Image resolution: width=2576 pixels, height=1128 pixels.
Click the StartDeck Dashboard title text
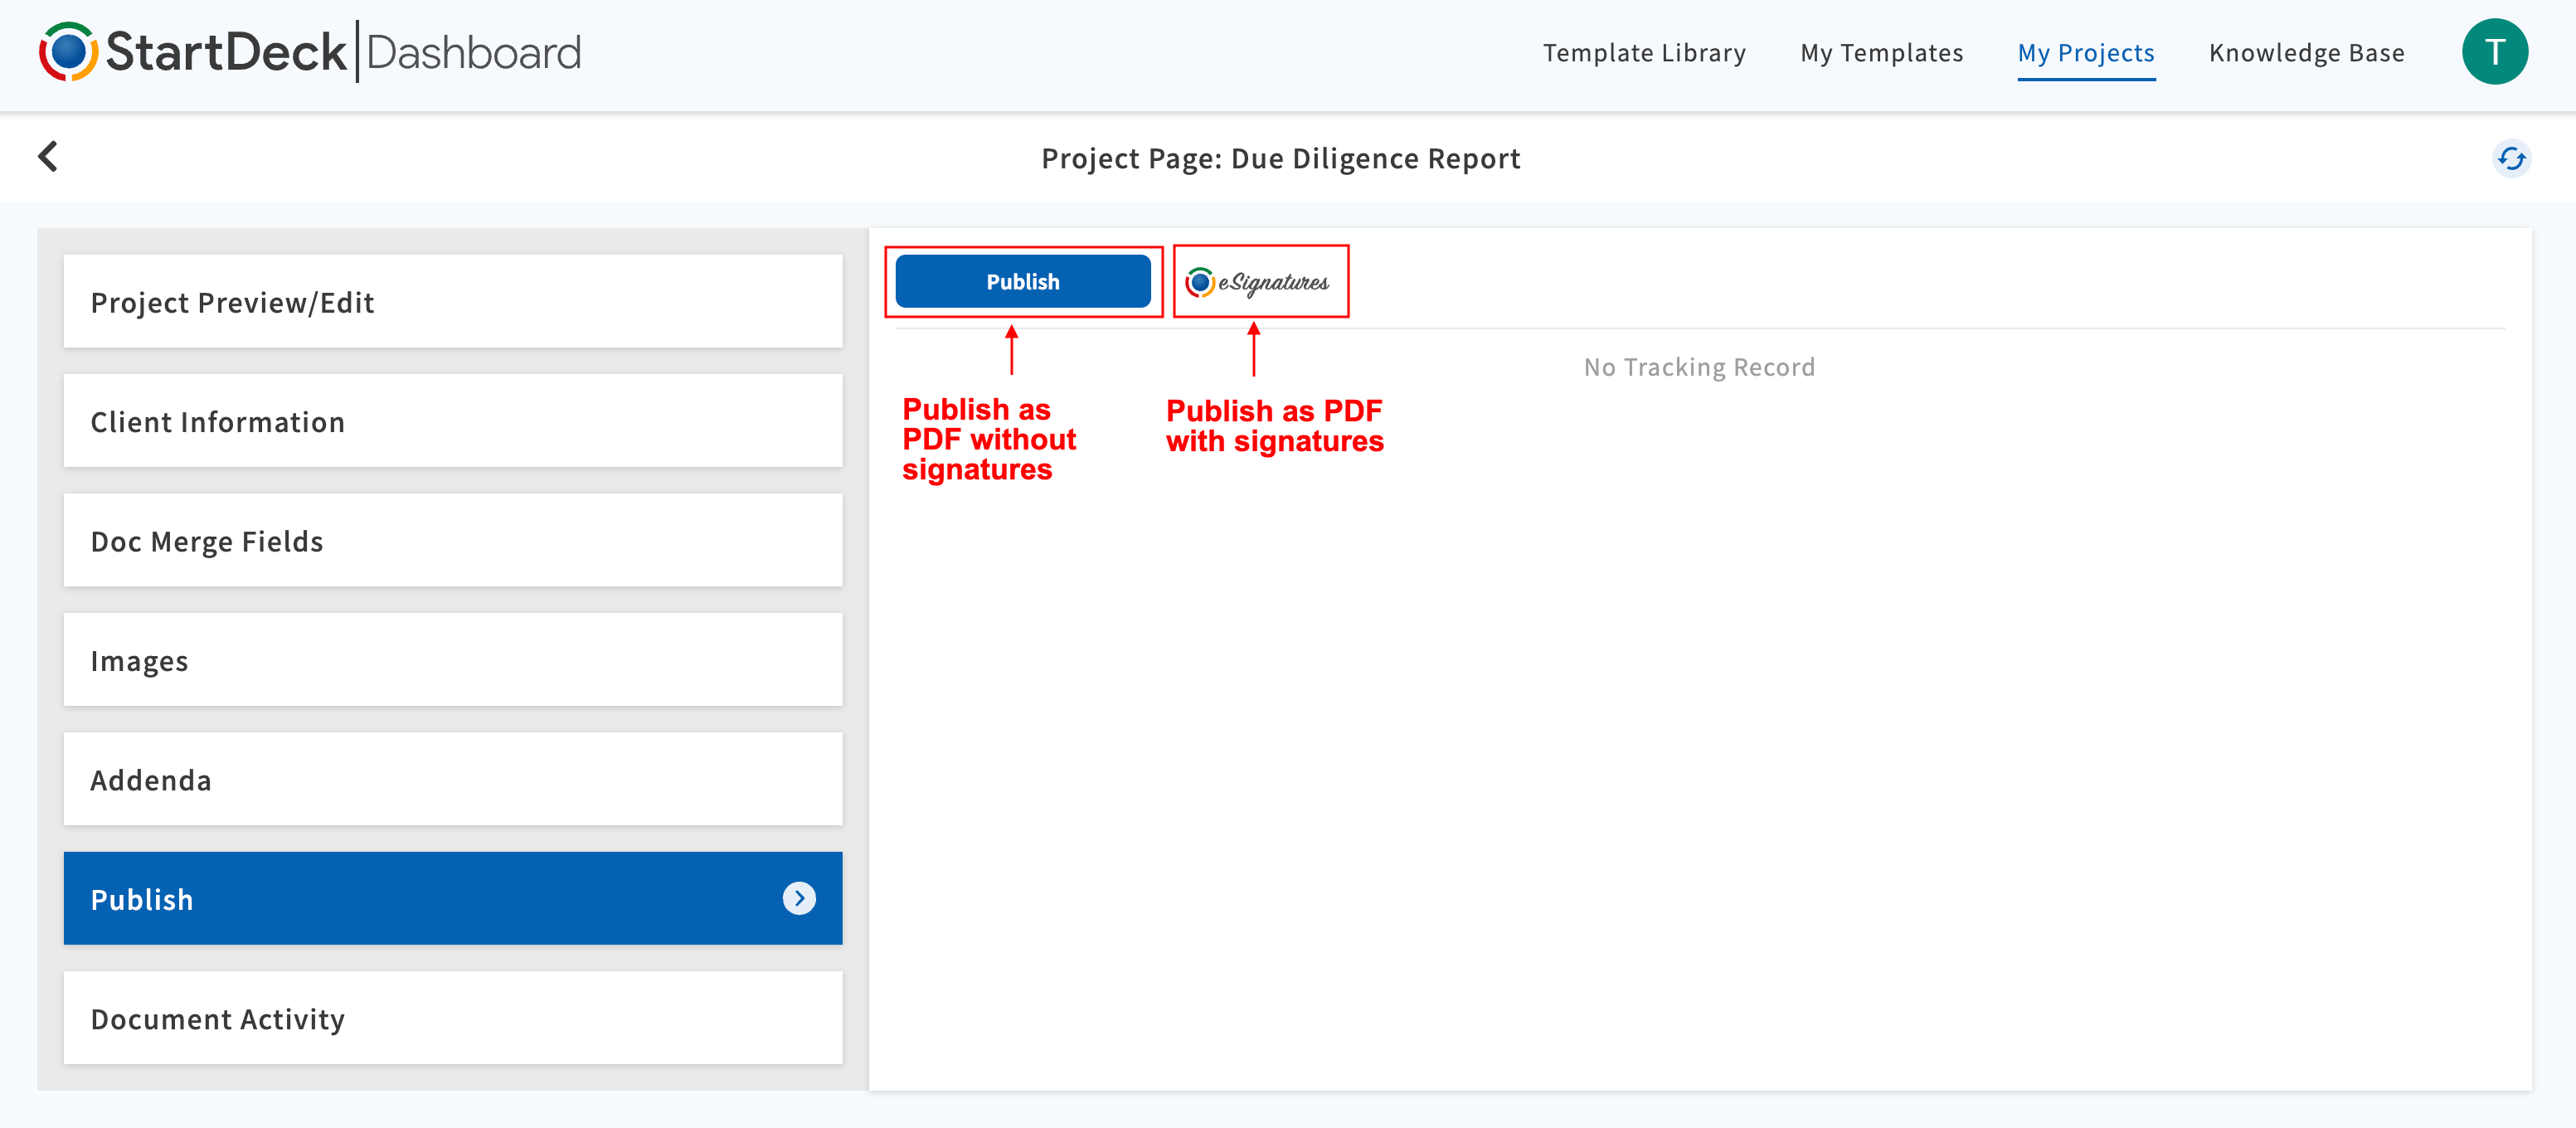coord(343,52)
